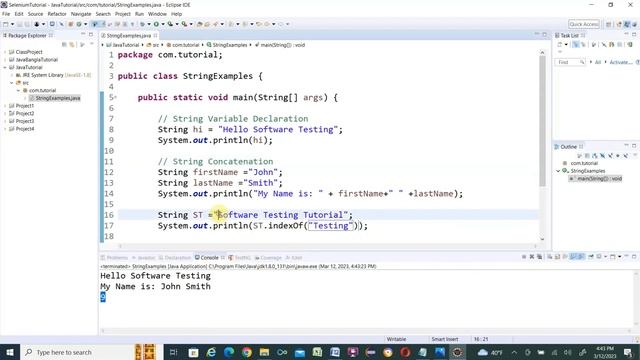640x360 pixels.
Task: Click the Windows Start button
Action: (10, 352)
